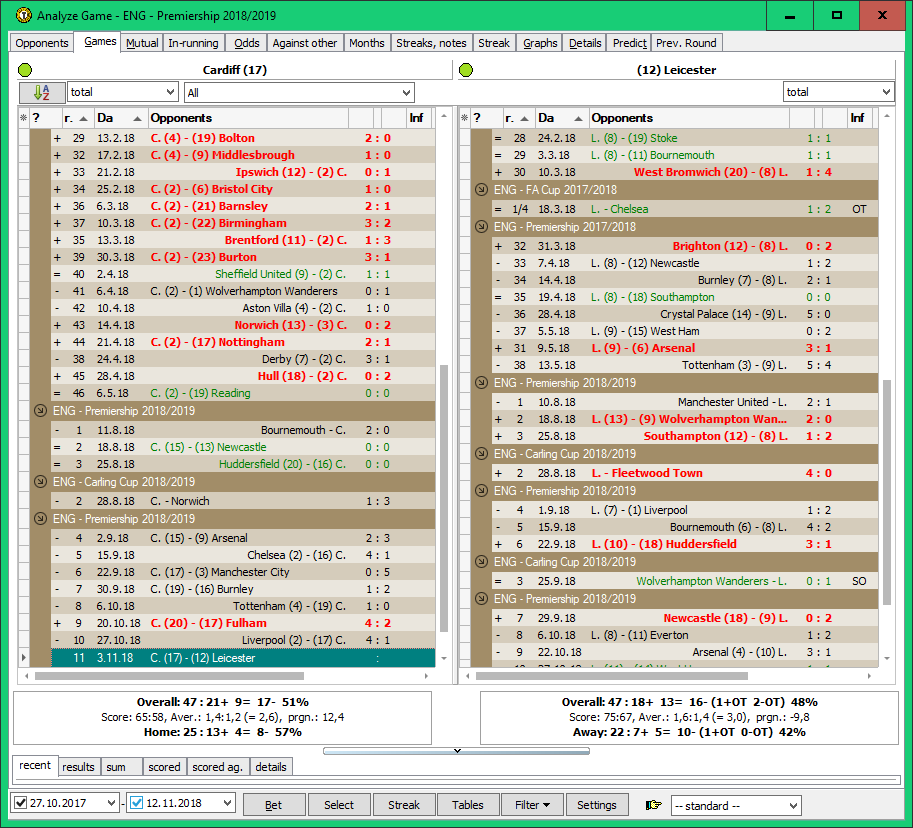Click the clock icon beside ENG - Premiership 2017/2018
Screen dimensions: 913x828
pyautogui.click(x=479, y=226)
